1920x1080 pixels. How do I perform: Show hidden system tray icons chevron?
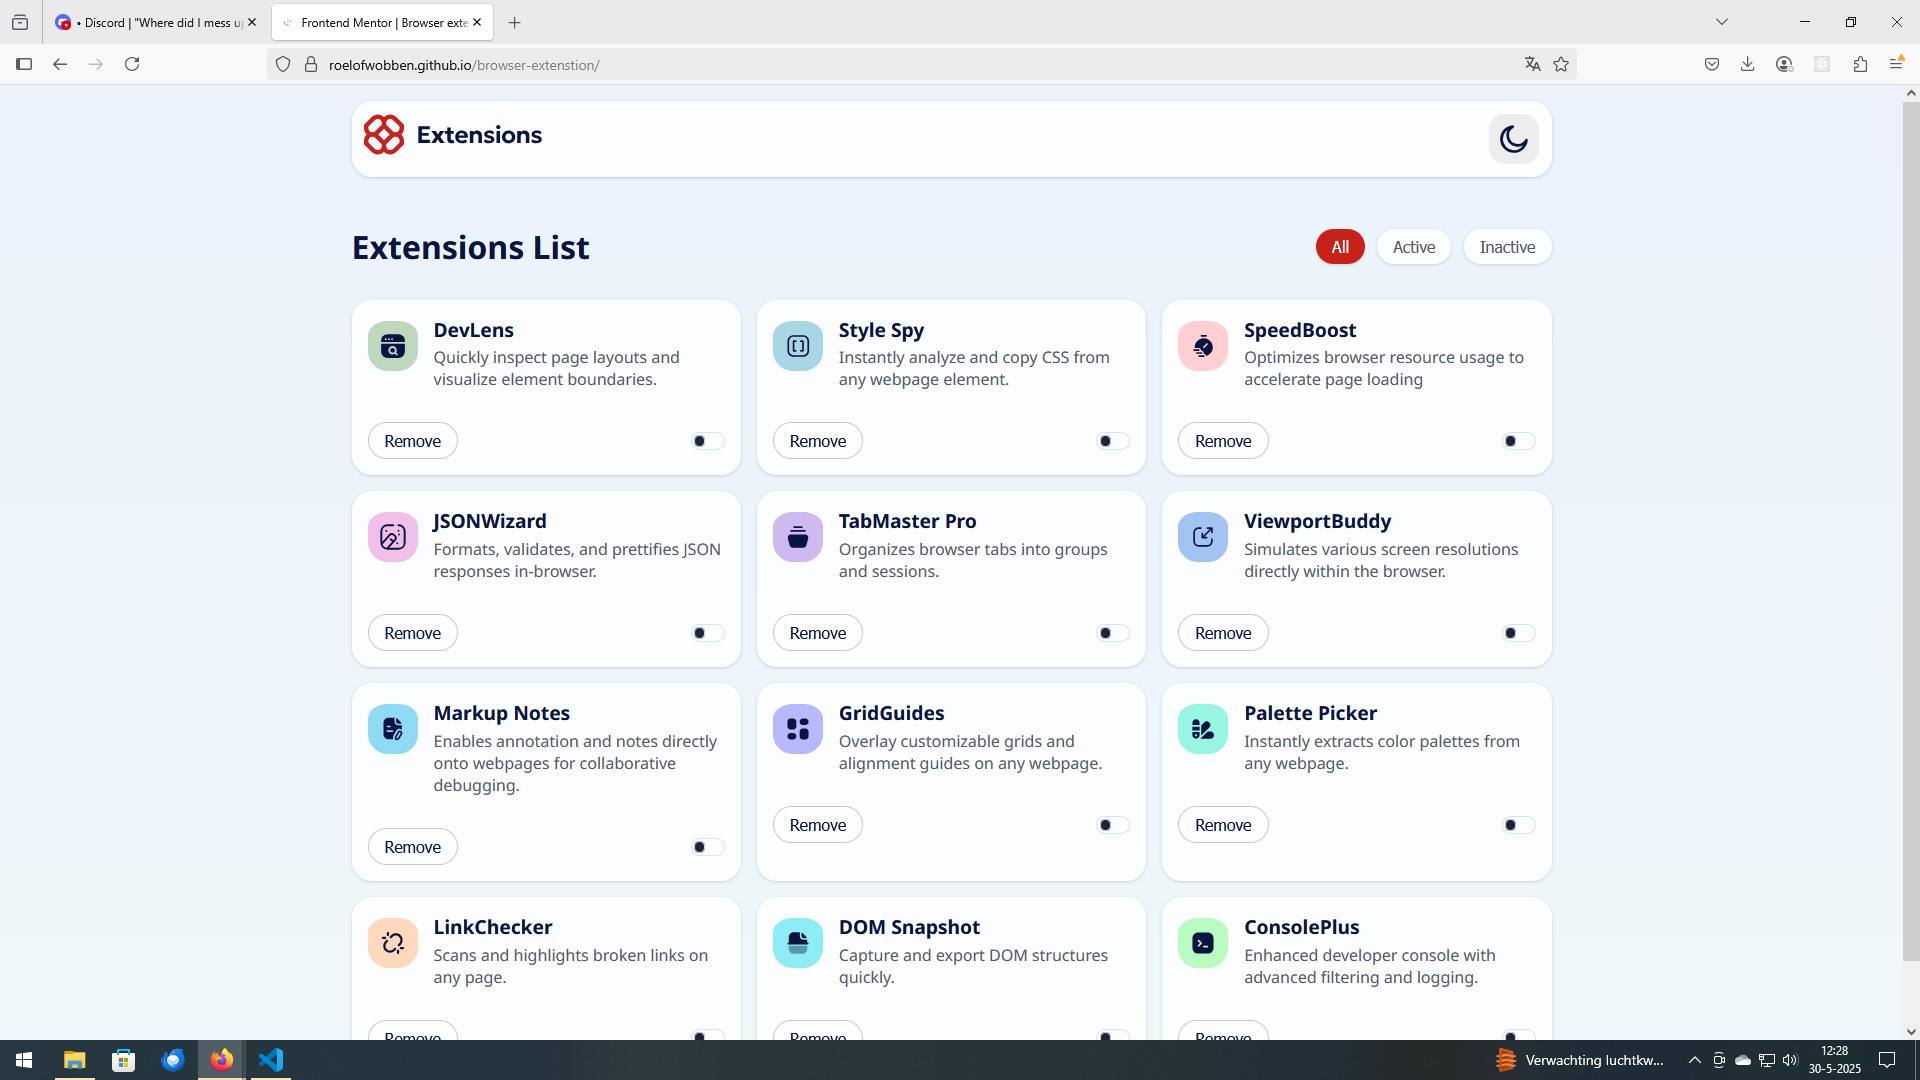click(x=1694, y=1060)
